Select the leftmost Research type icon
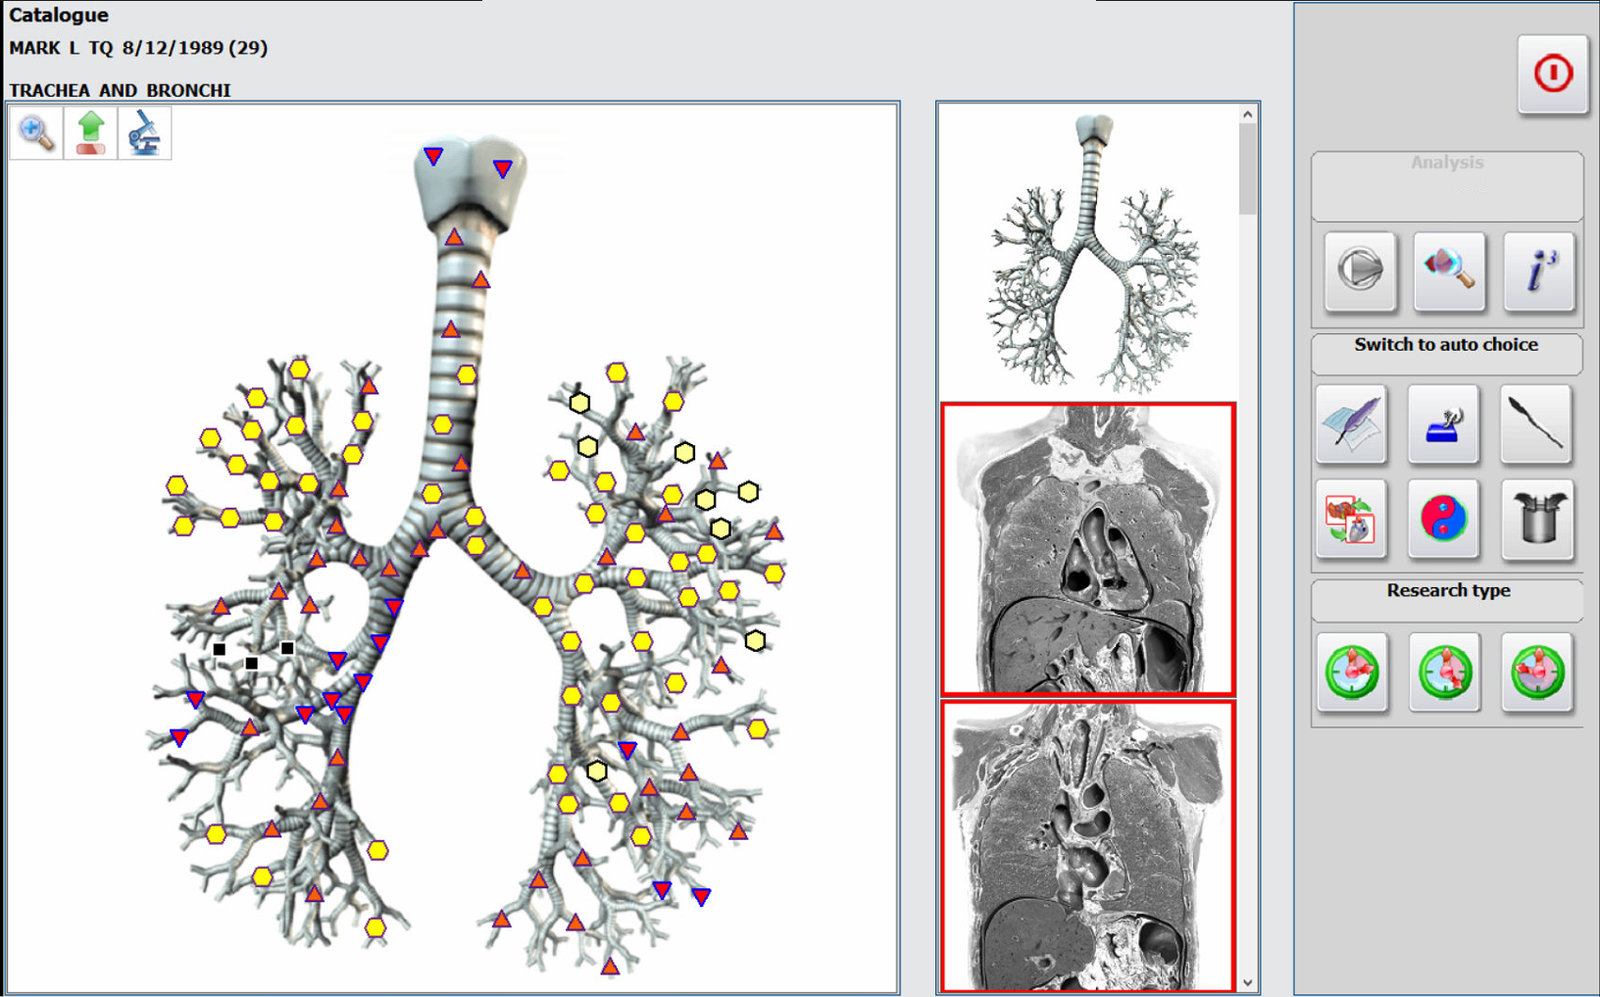The image size is (1600, 997). point(1352,671)
